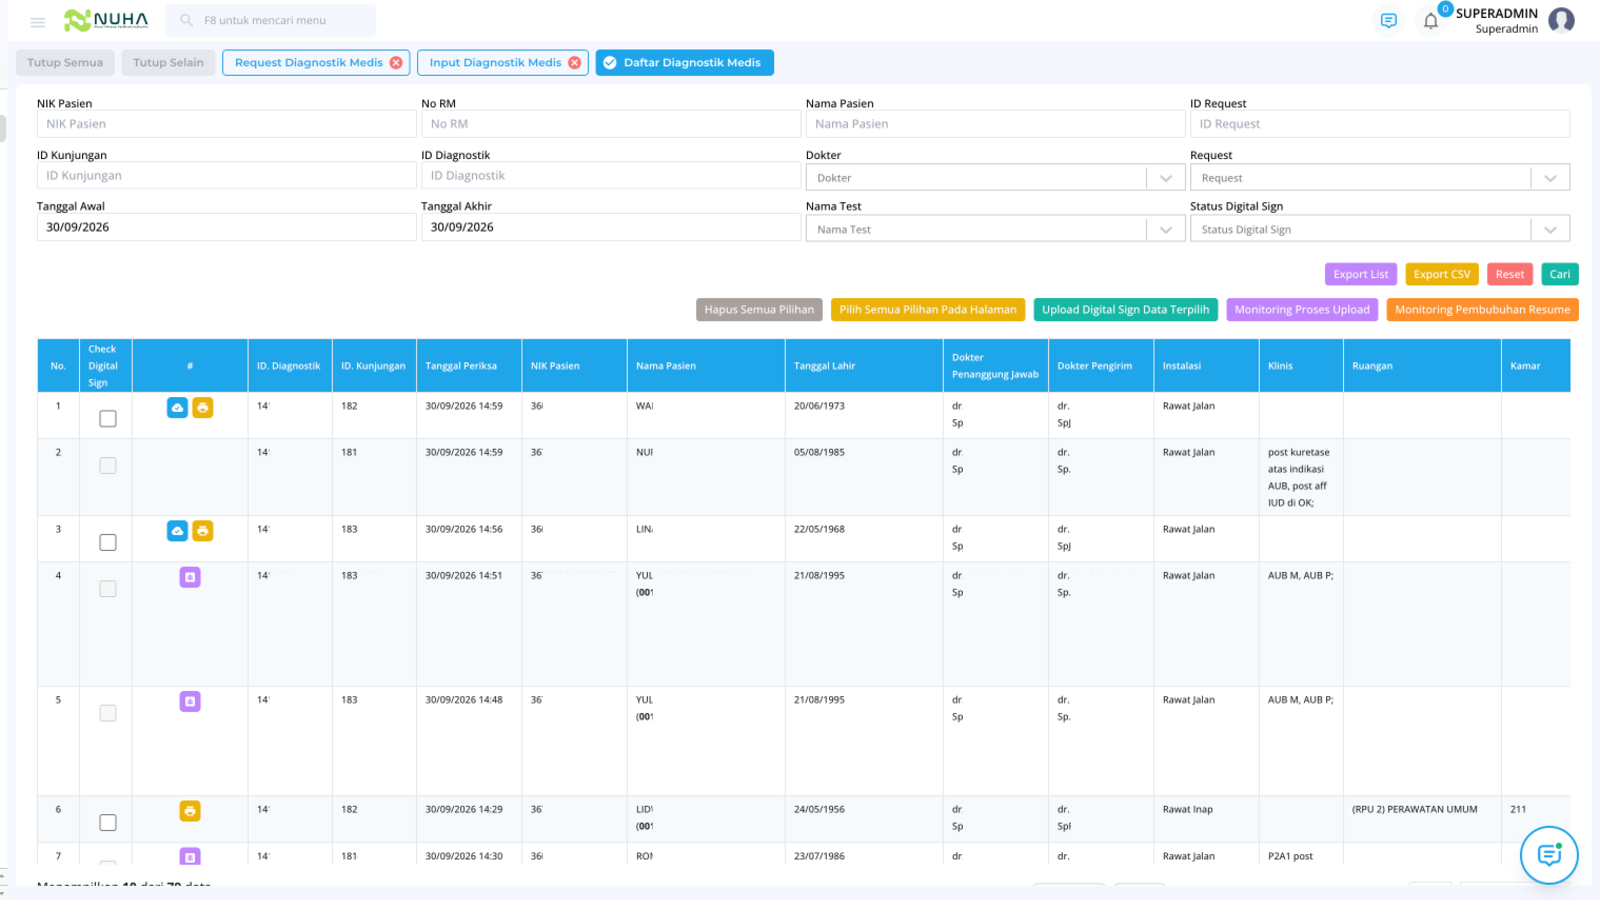The image size is (1600, 900).
Task: Click the Export CSV button
Action: coord(1442,274)
